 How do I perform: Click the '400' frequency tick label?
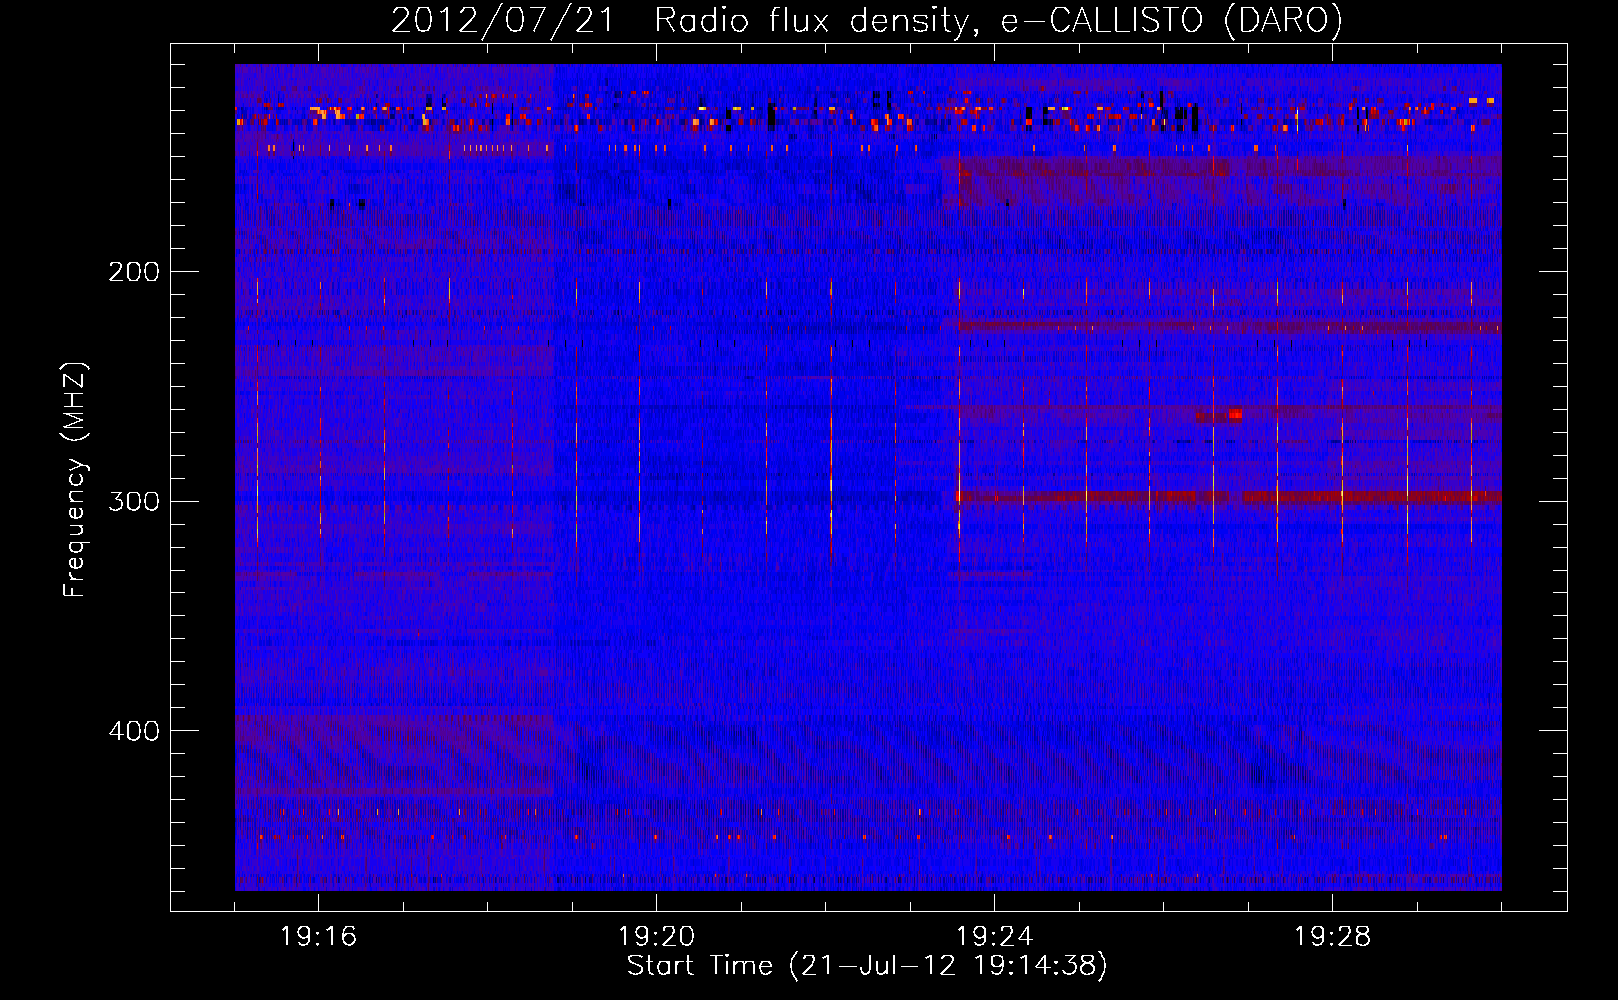134,731
